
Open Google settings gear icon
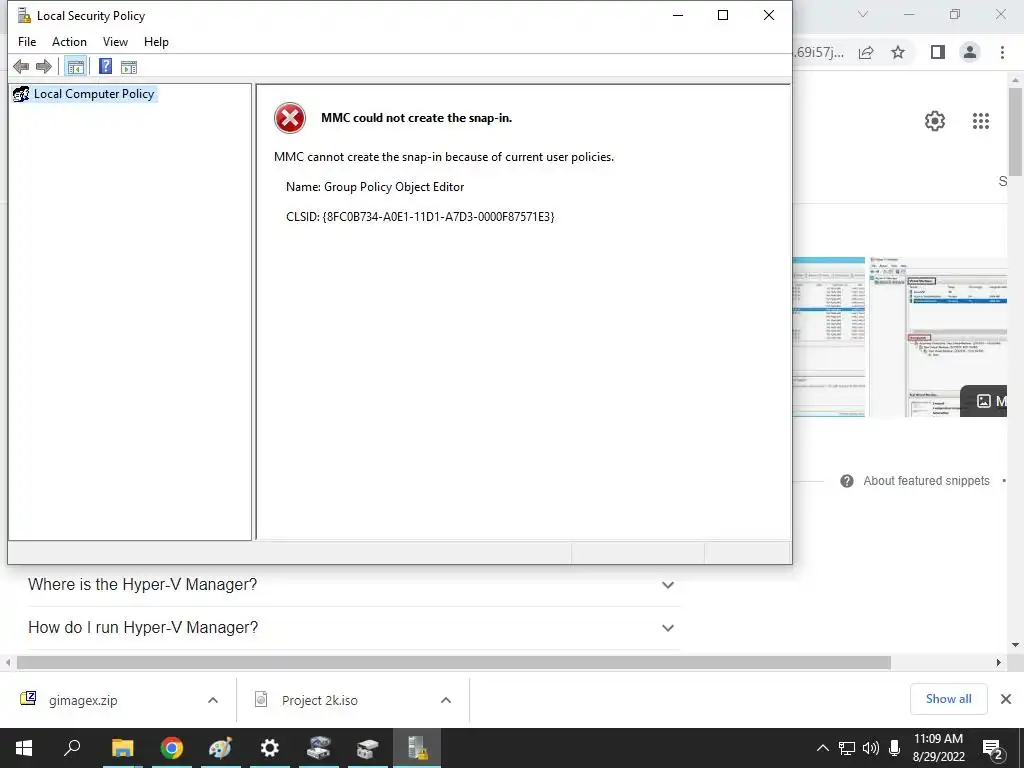[935, 121]
